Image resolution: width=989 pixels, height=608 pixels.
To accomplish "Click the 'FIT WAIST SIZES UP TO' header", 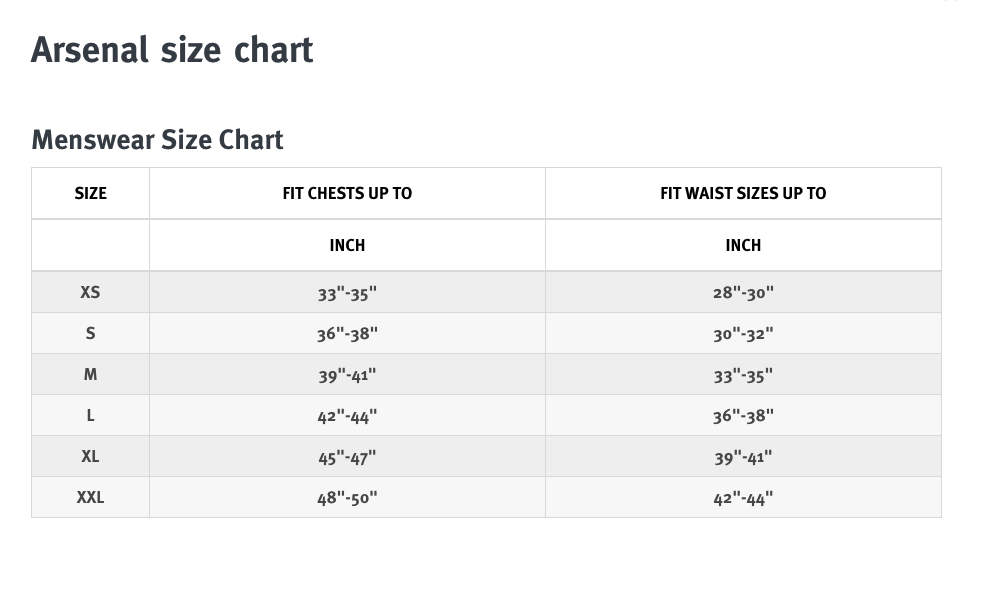I will tap(743, 194).
